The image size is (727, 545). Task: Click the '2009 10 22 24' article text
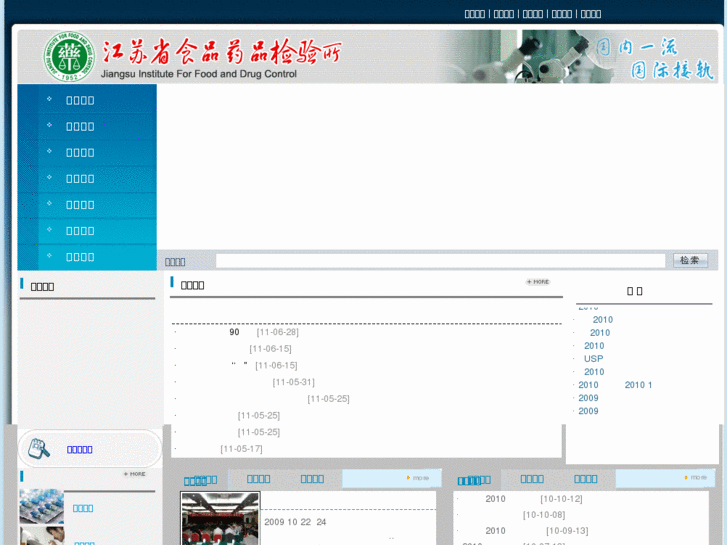[x=295, y=522]
